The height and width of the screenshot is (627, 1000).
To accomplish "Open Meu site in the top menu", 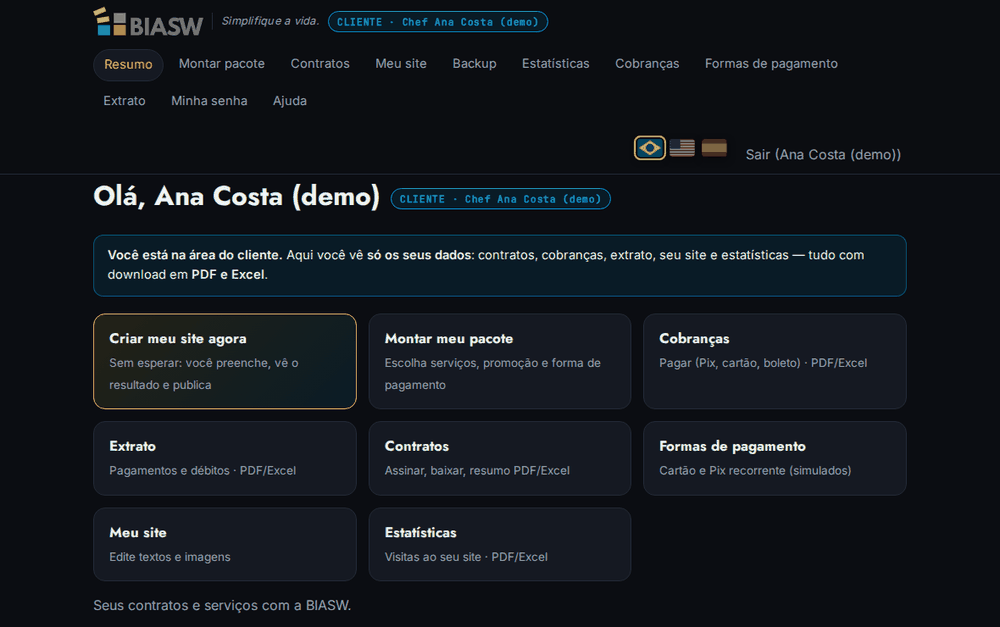I will click(x=401, y=64).
